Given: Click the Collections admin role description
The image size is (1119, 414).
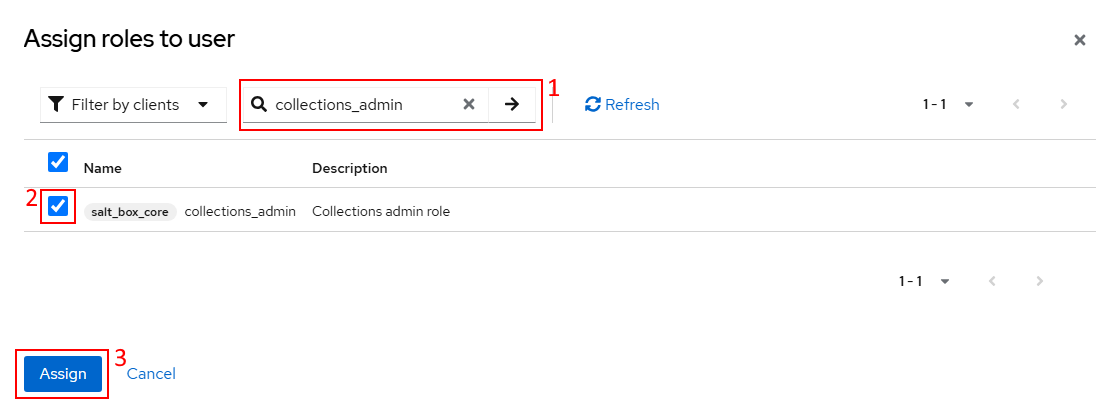Looking at the screenshot, I should (381, 211).
